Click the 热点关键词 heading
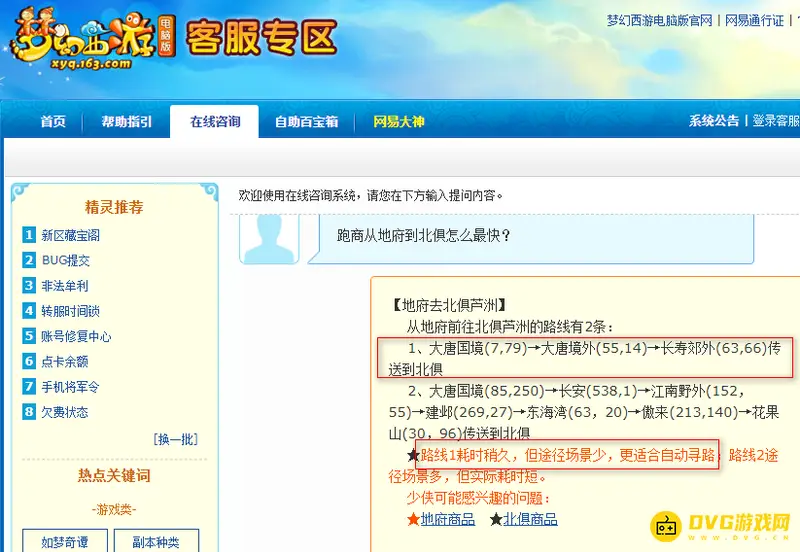The width and height of the screenshot is (800, 552). [x=114, y=475]
